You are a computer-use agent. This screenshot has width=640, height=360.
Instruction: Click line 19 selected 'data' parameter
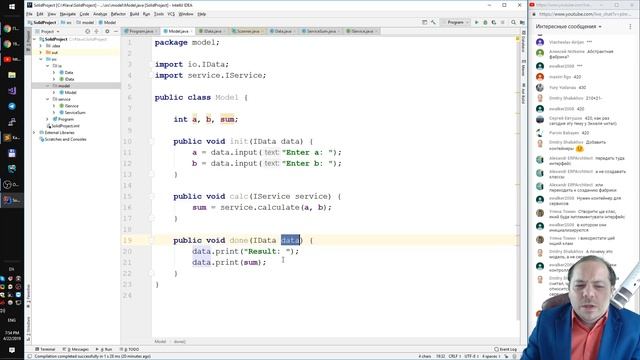(x=290, y=240)
